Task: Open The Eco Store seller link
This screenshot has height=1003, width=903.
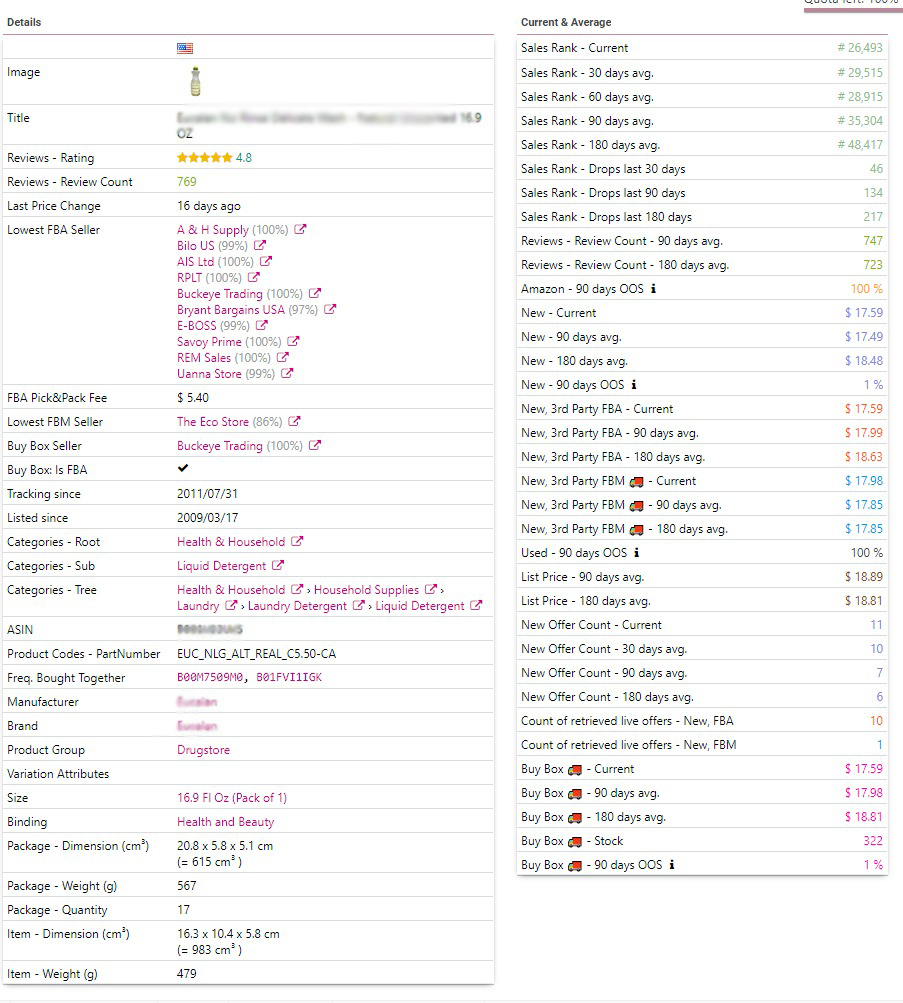Action: [x=213, y=422]
